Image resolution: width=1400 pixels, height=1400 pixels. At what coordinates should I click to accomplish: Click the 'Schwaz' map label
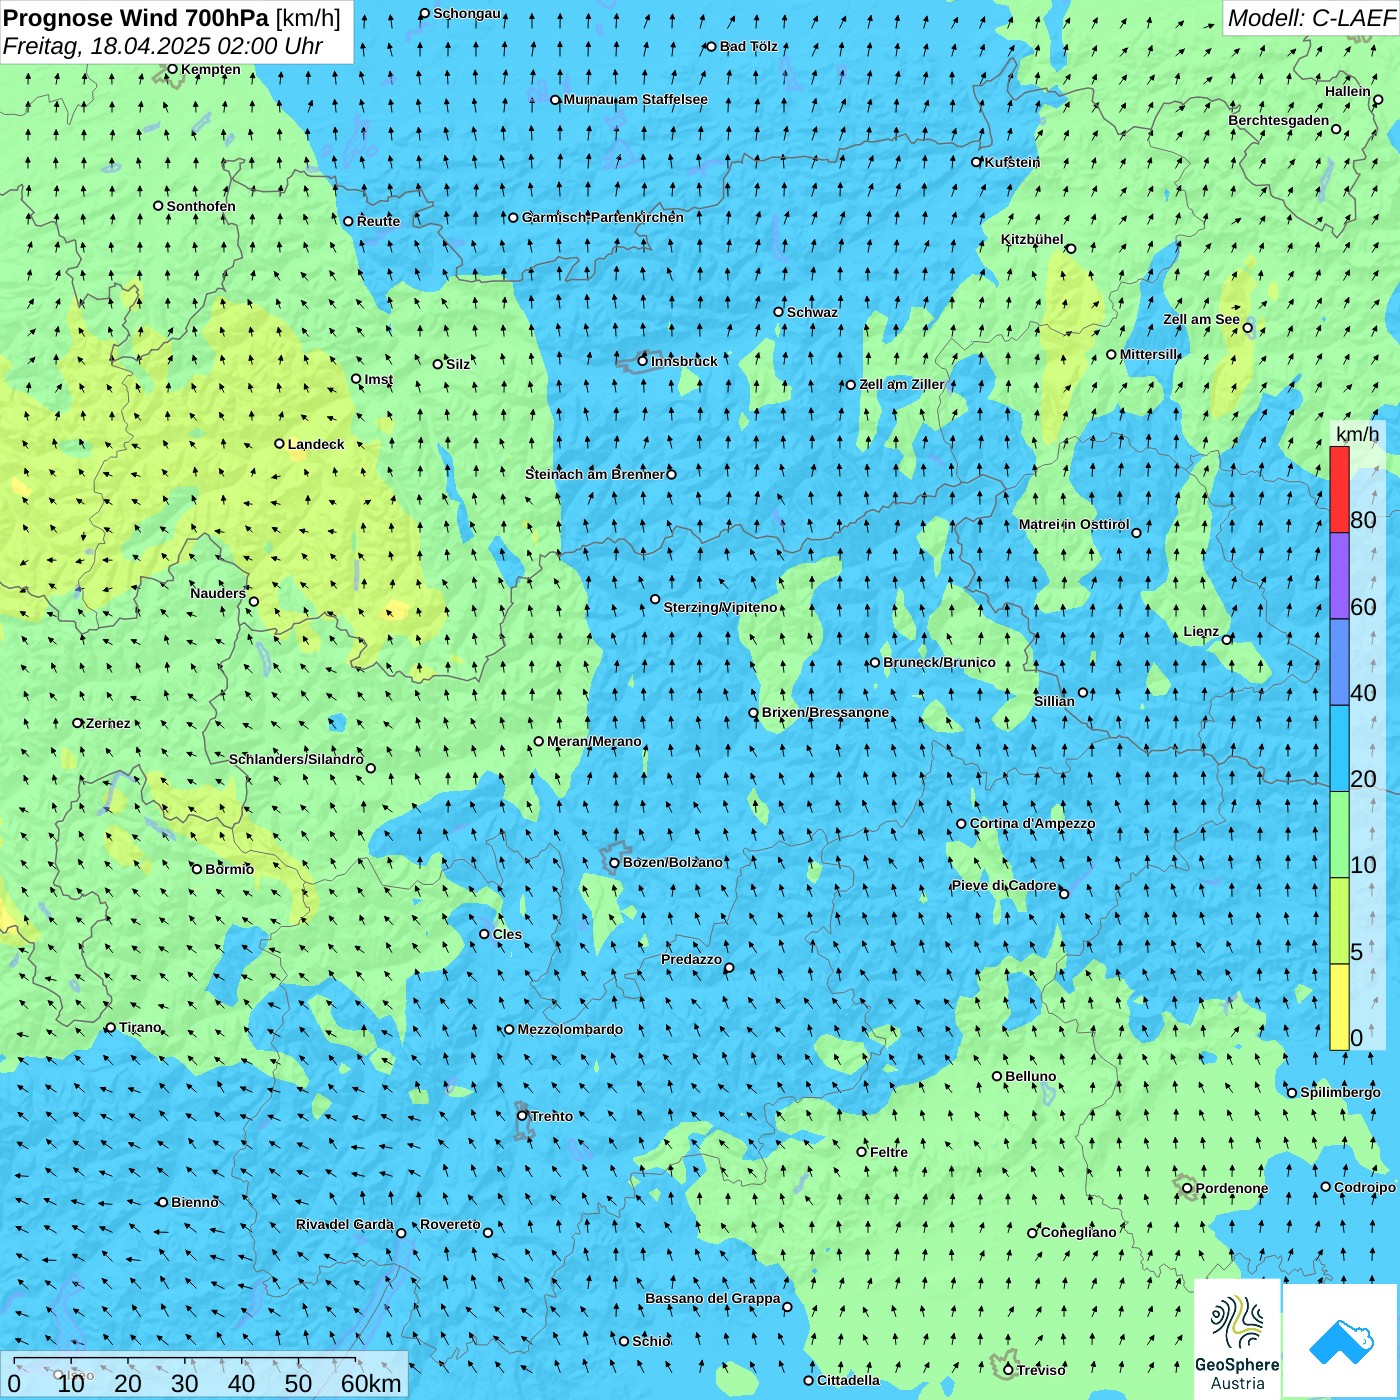click(x=812, y=313)
